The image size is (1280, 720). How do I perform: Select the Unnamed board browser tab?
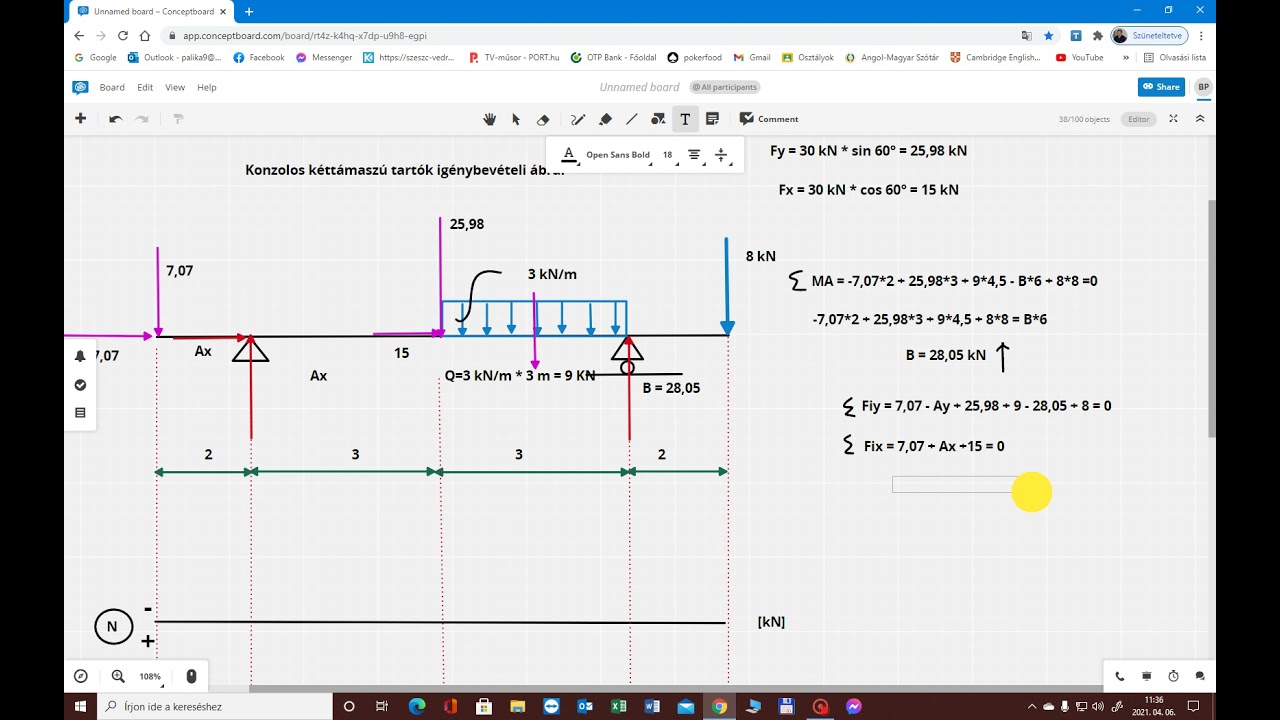(x=150, y=11)
